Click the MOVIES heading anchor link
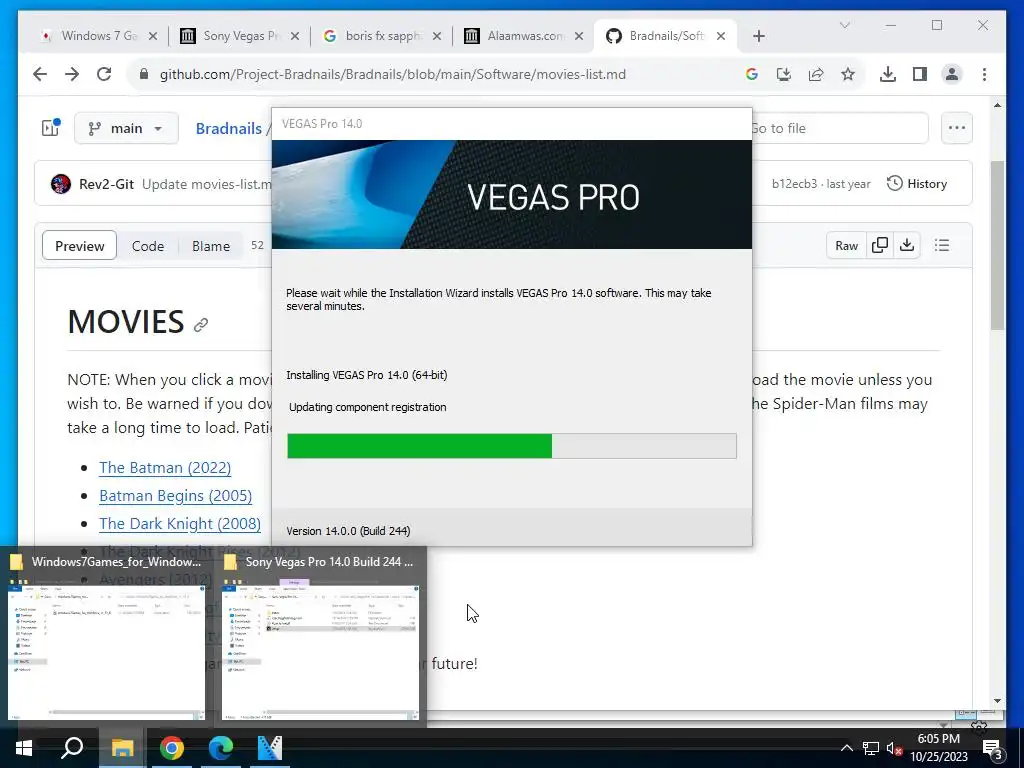1024x768 pixels. coord(200,324)
